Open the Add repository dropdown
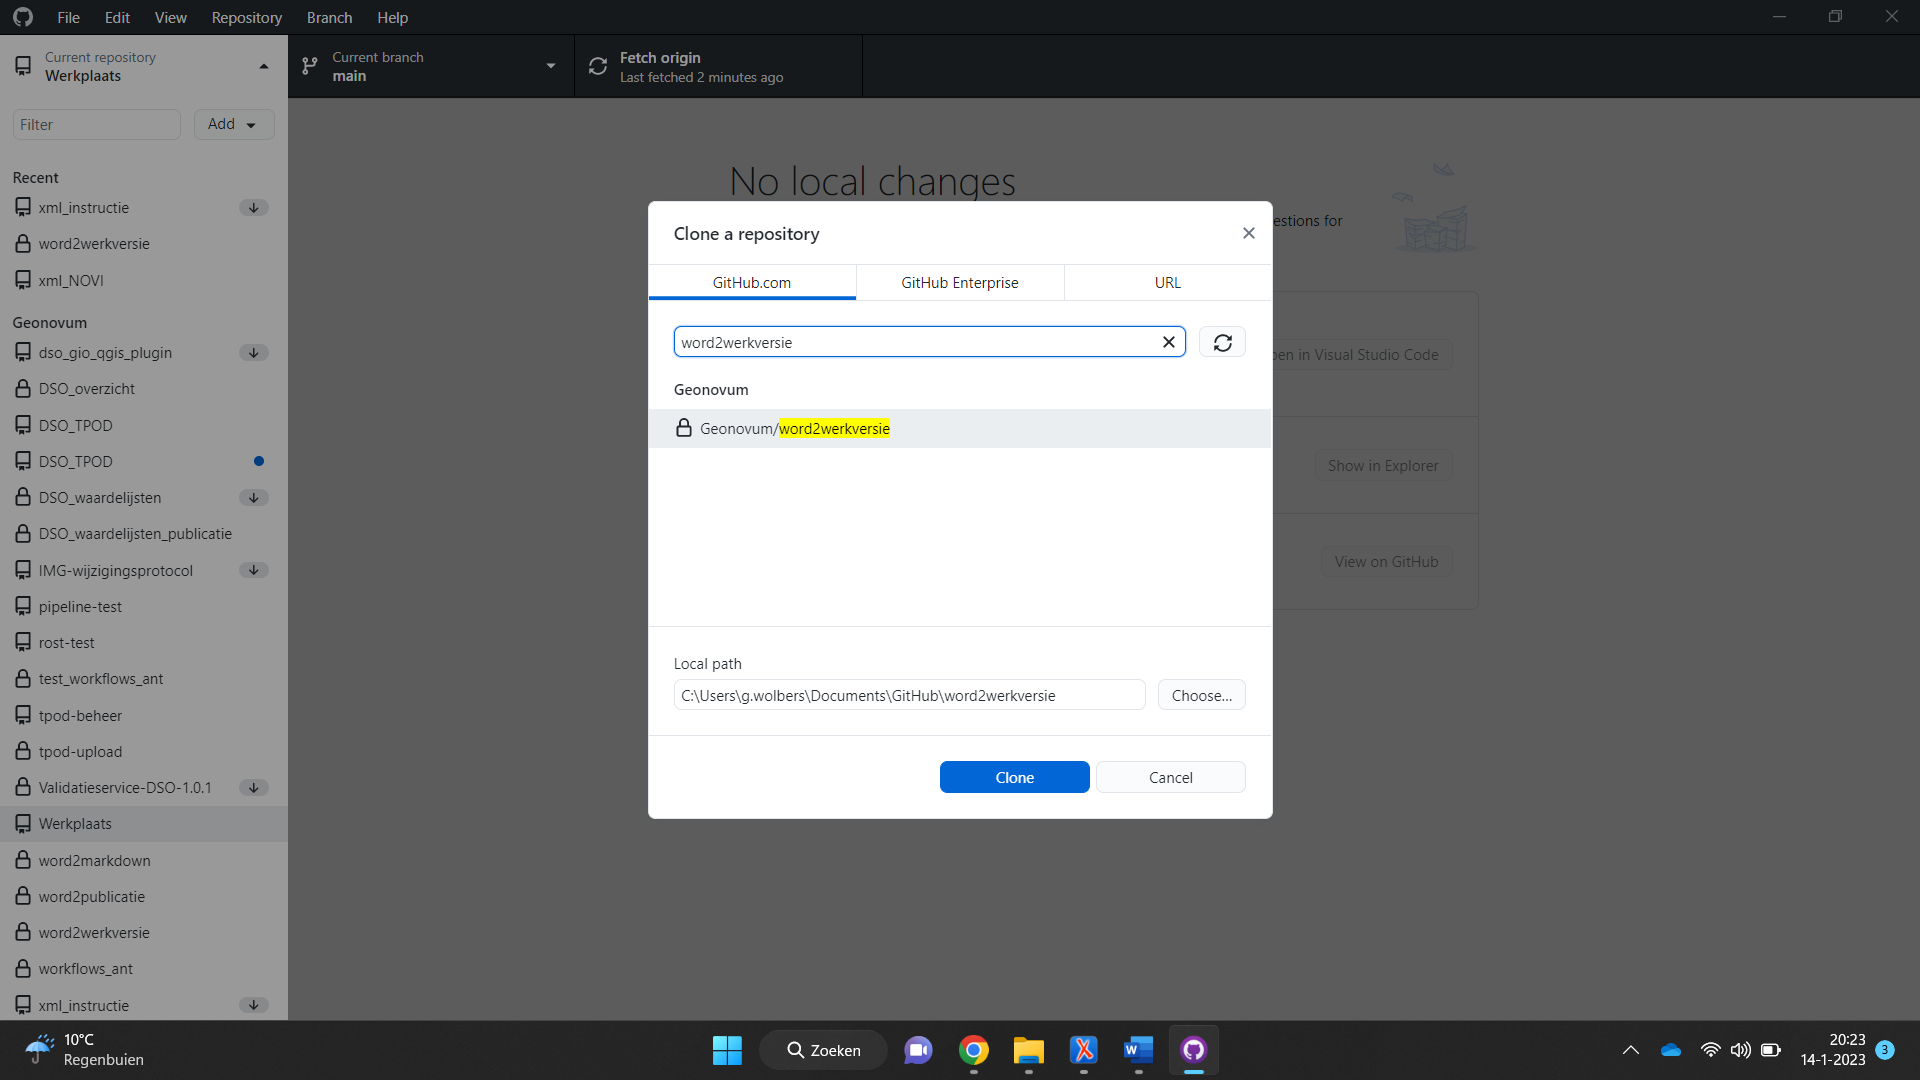 (x=233, y=124)
